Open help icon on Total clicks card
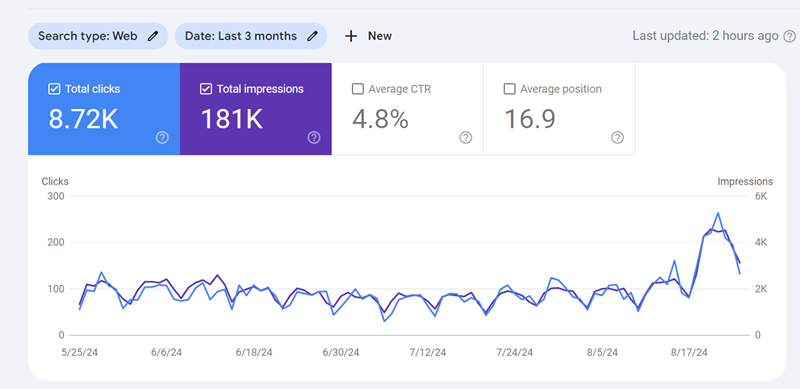800x389 pixels. [162, 137]
